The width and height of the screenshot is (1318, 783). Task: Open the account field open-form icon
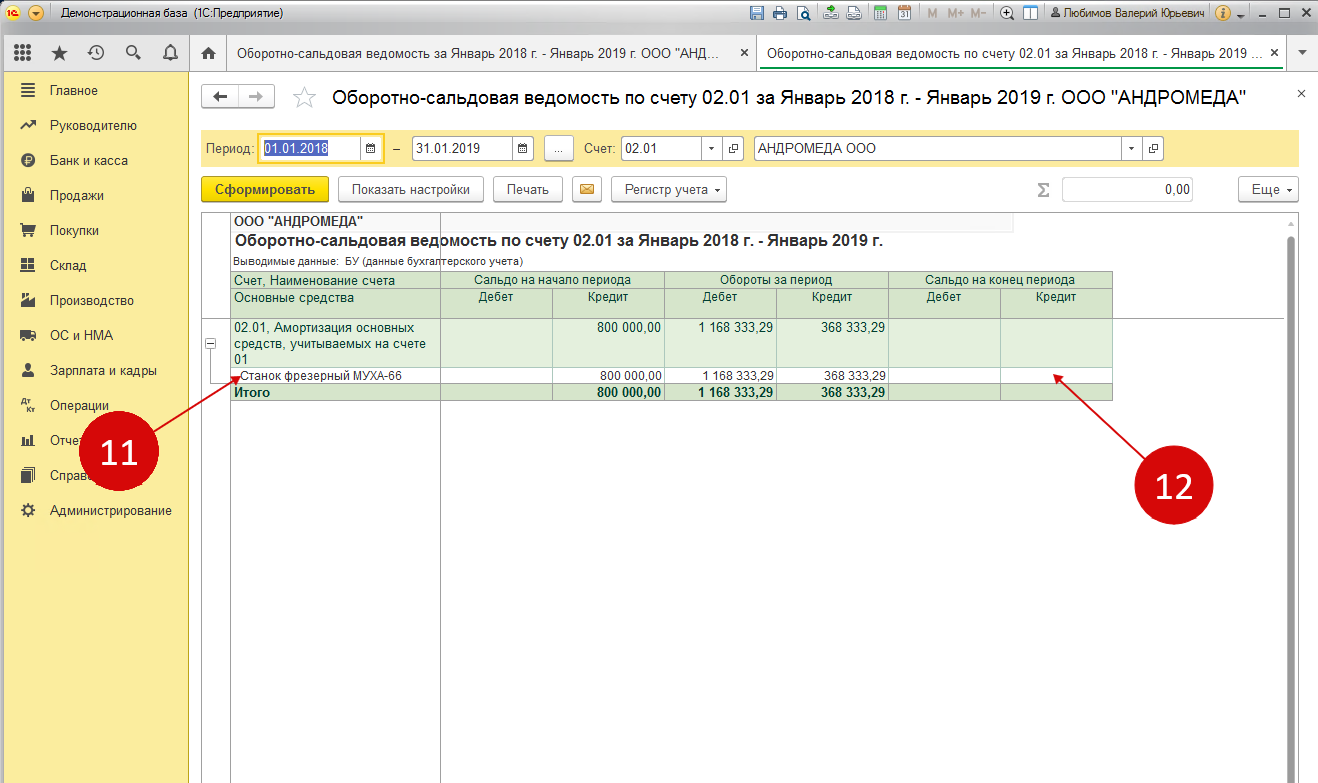pyautogui.click(x=734, y=148)
